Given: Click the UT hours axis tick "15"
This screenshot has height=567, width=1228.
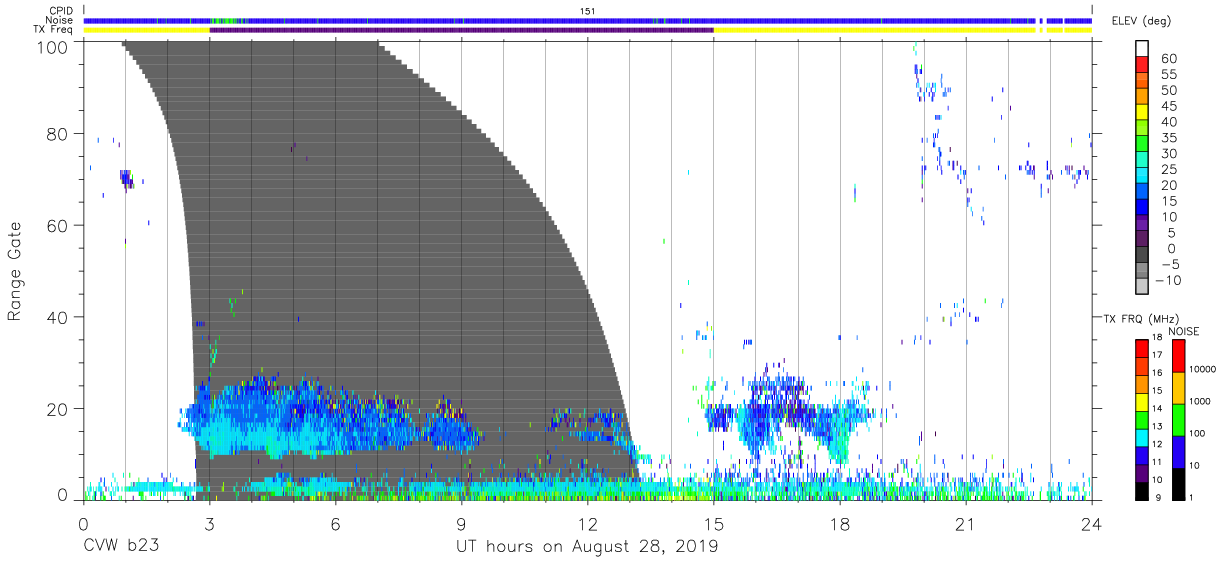Looking at the screenshot, I should (714, 526).
